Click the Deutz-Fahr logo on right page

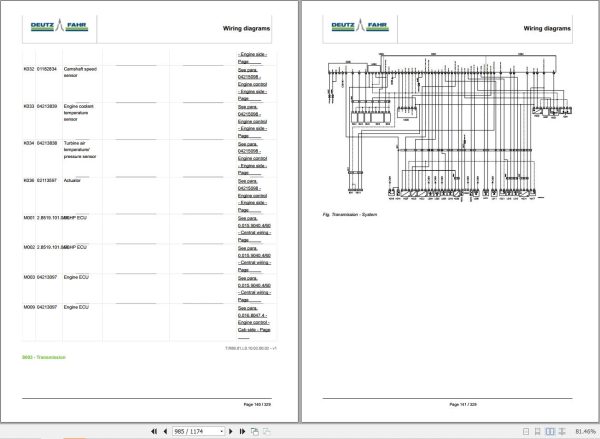pos(360,26)
